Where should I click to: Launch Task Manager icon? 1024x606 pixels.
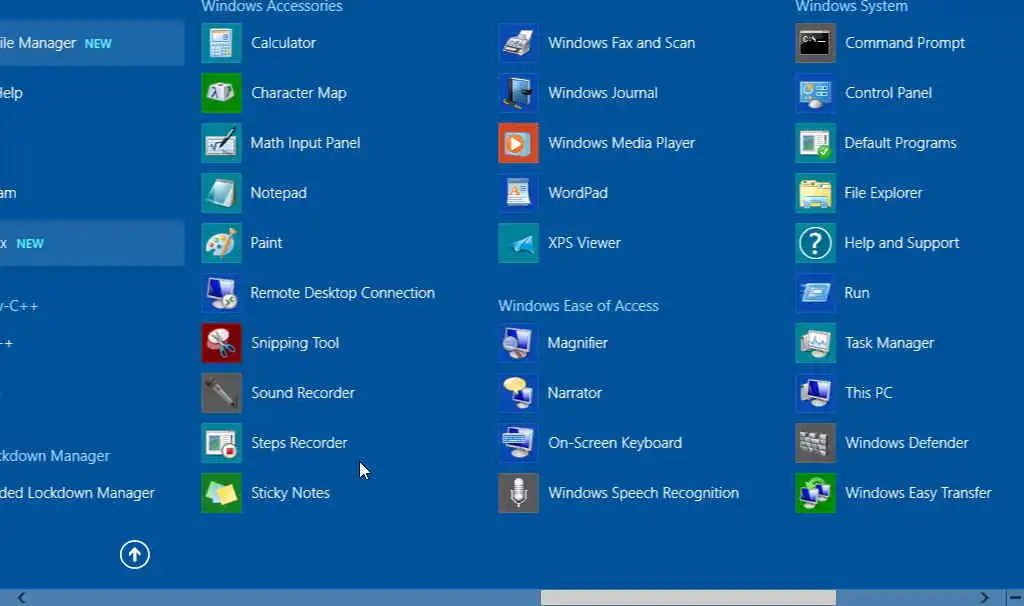816,343
